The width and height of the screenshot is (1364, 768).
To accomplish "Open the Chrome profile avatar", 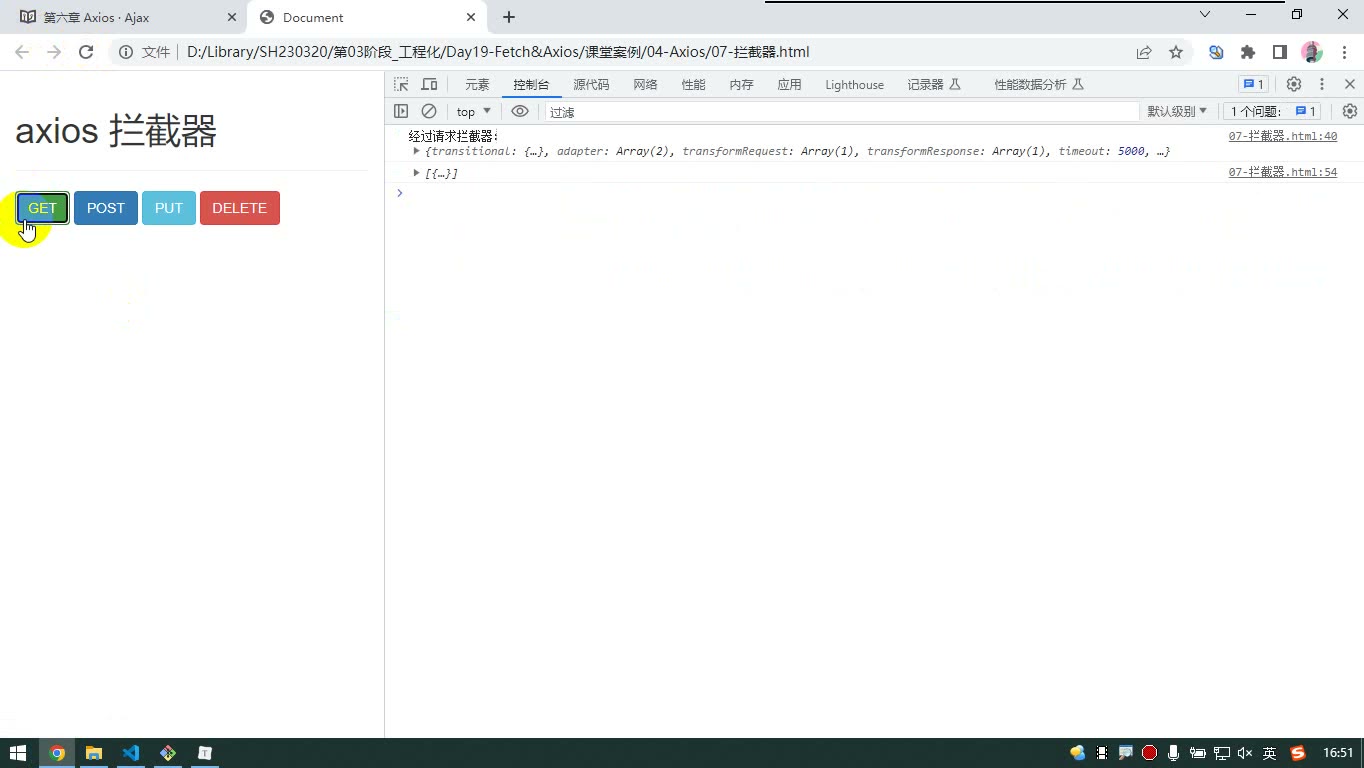I will 1312,52.
